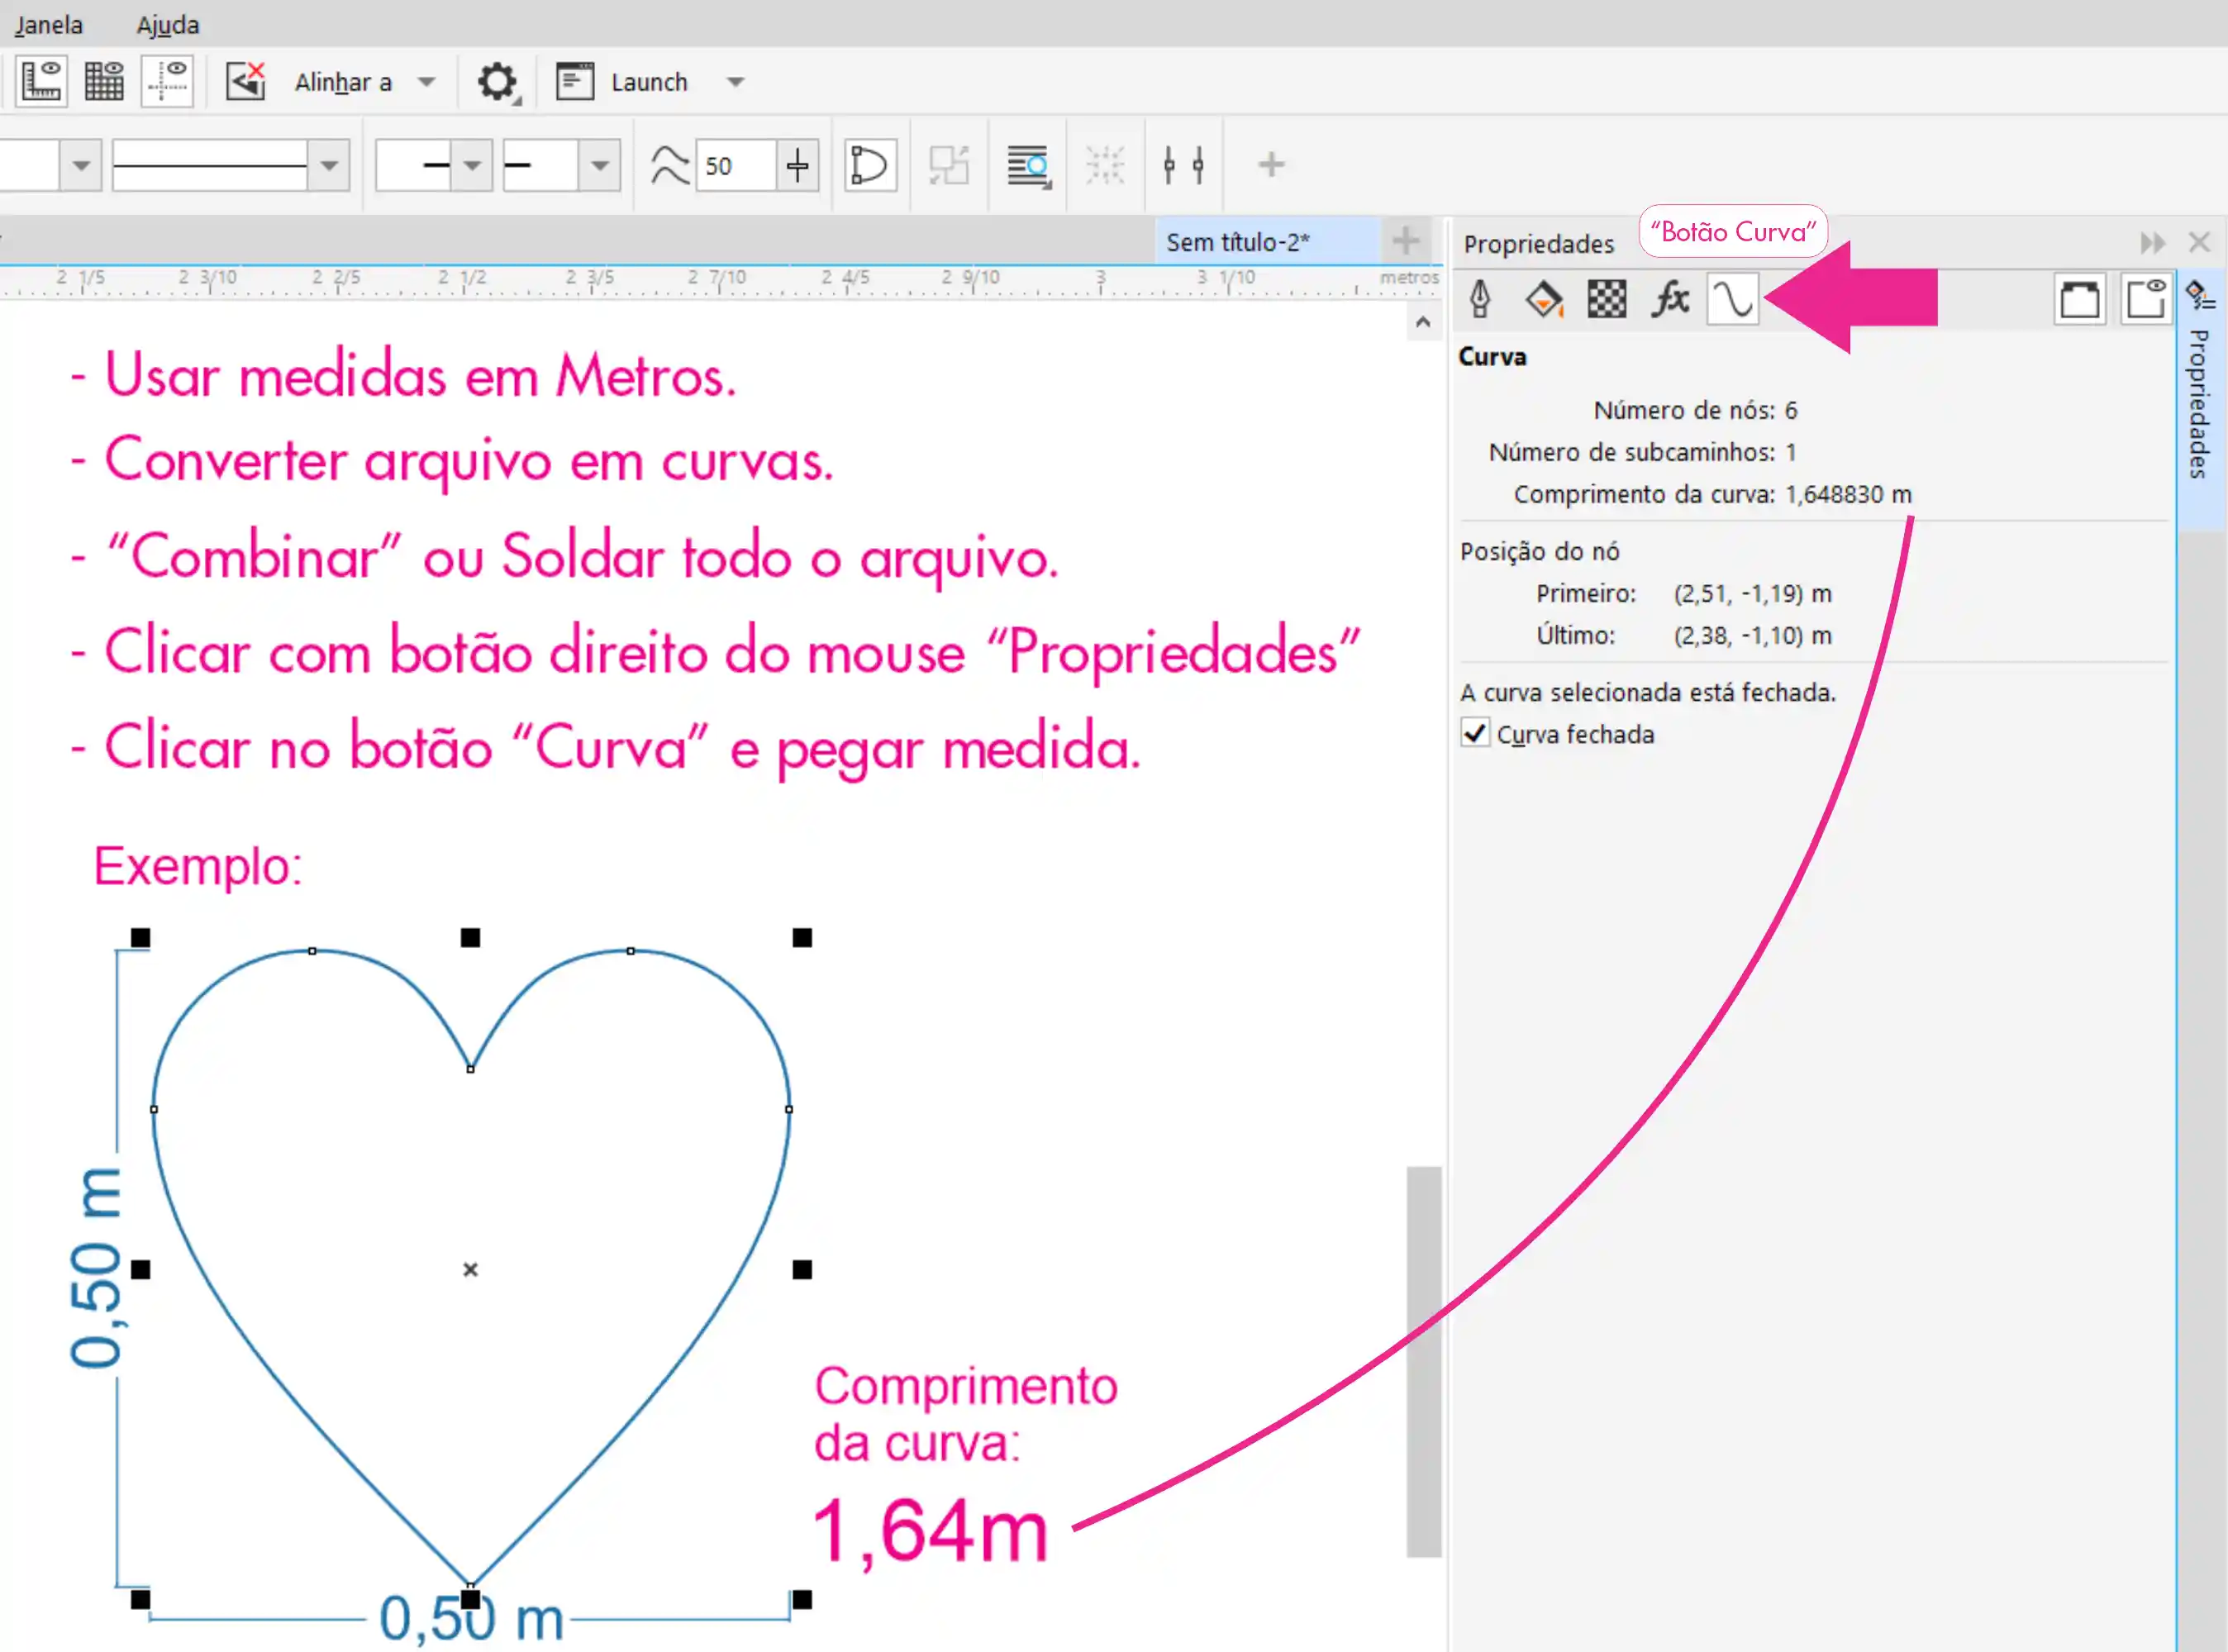Click the Posição do nó label

pyautogui.click(x=1539, y=551)
